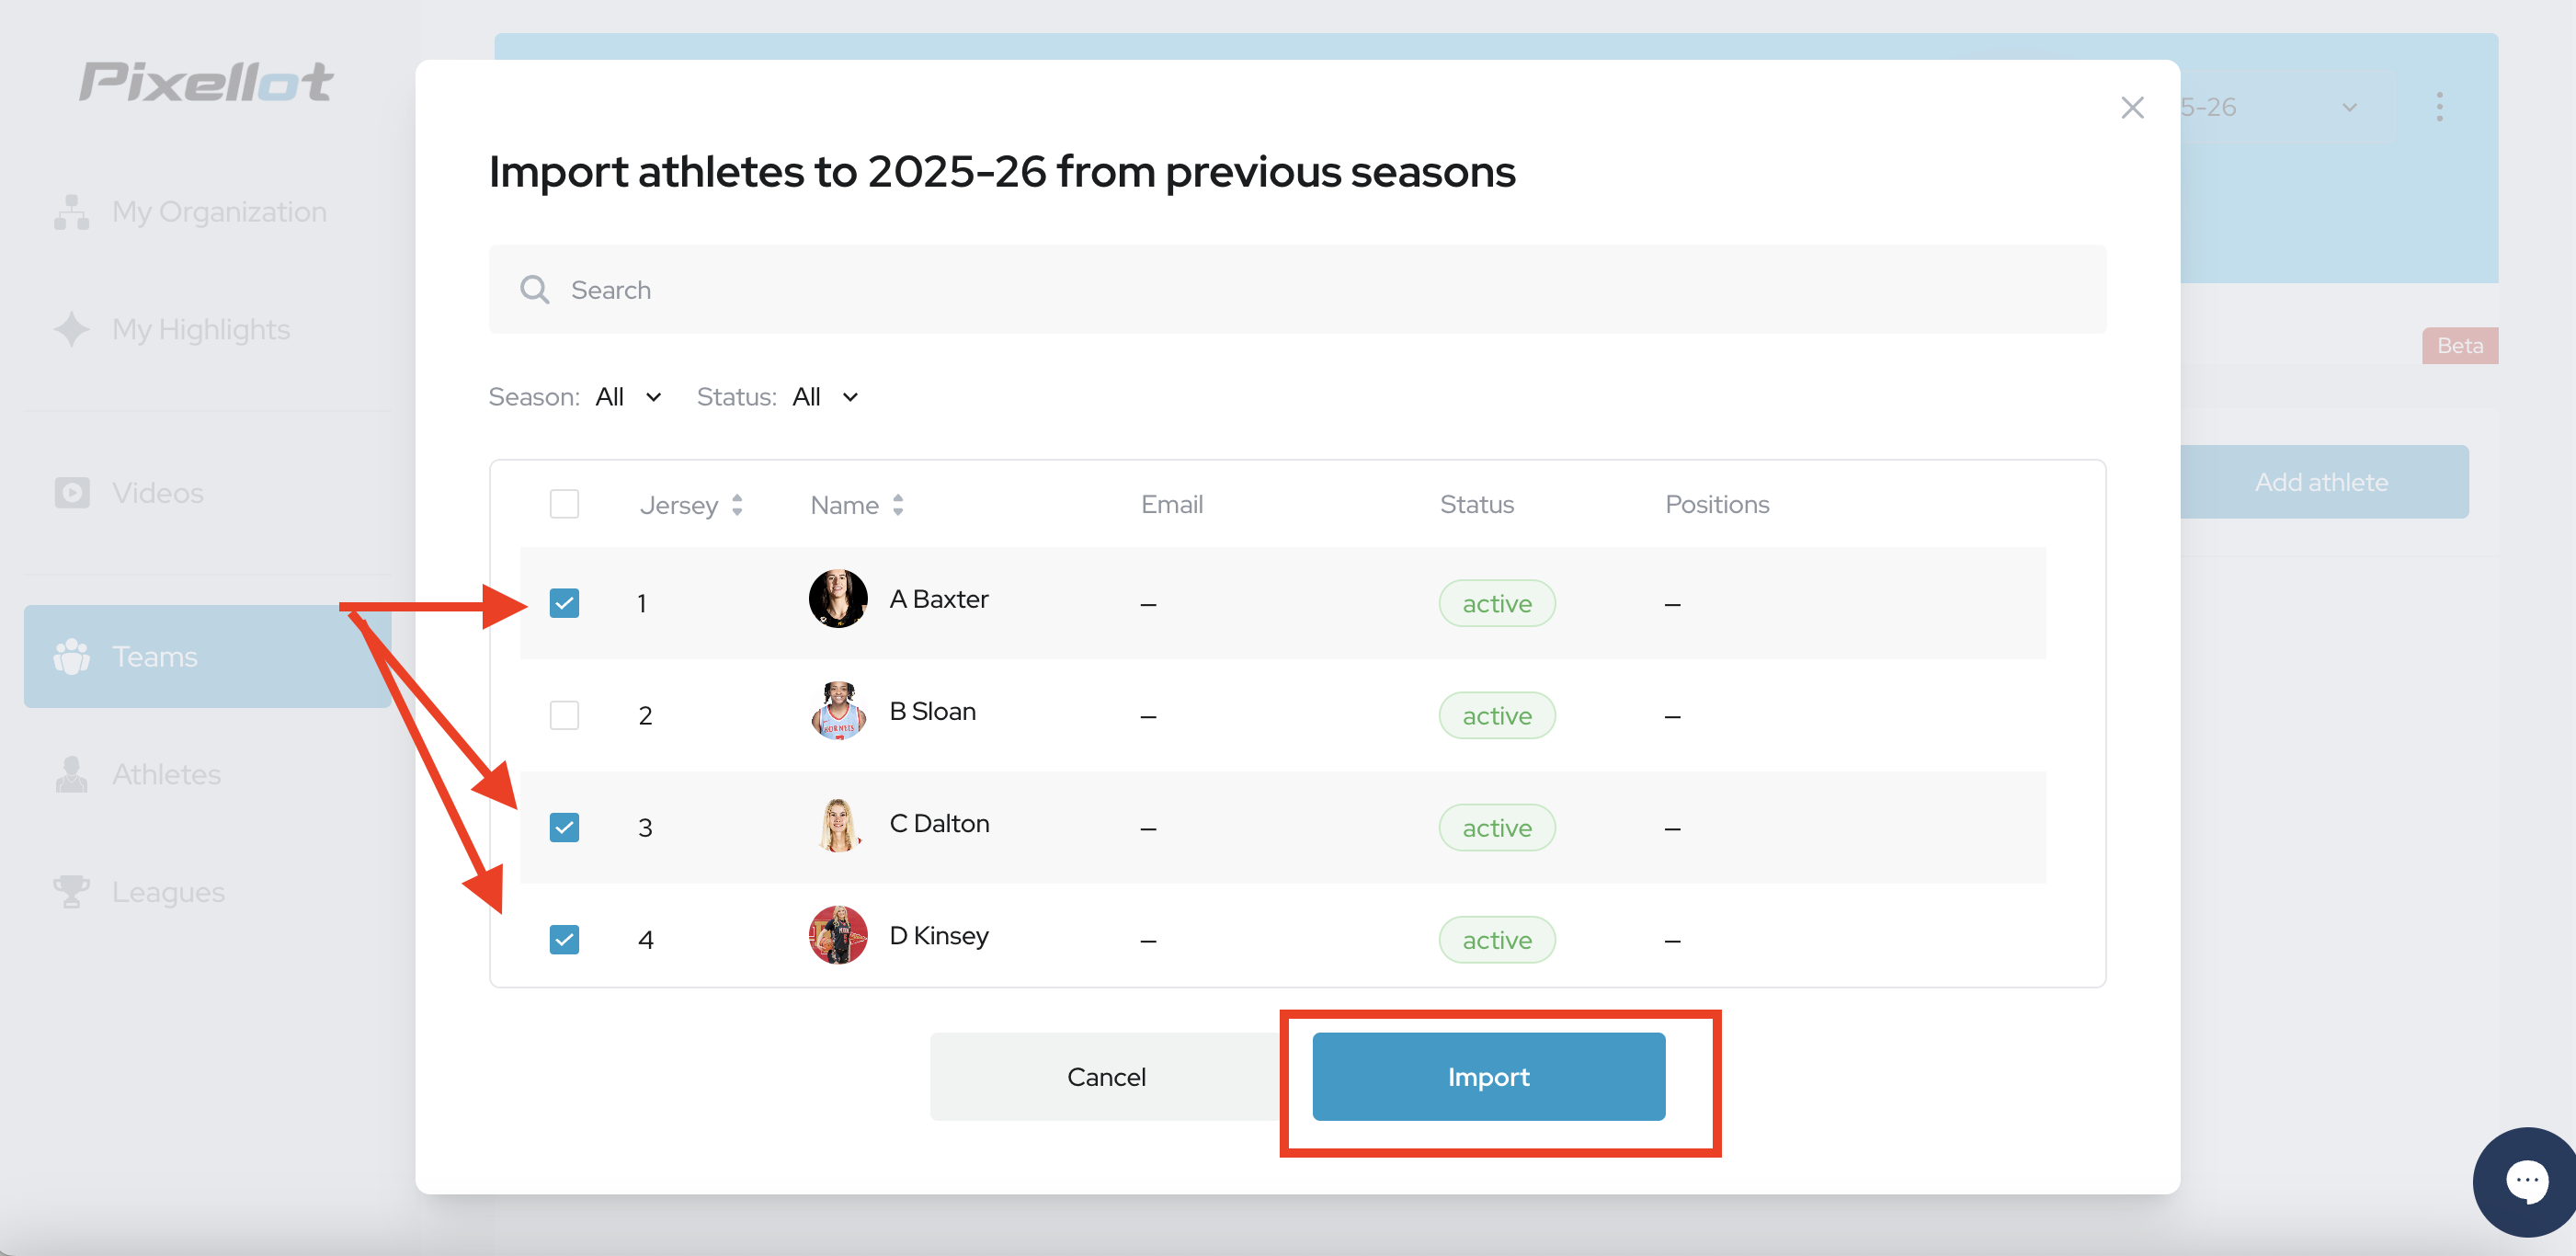Click the Cancel button
Image resolution: width=2576 pixels, height=1256 pixels.
tap(1106, 1077)
